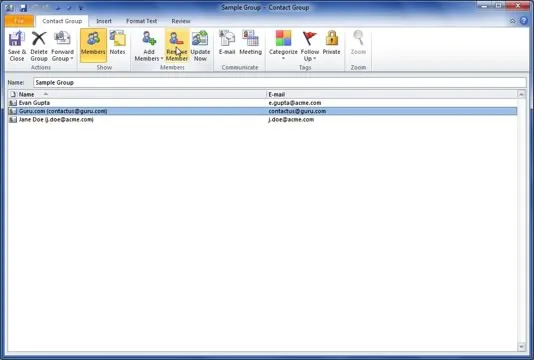The image size is (534, 360).
Task: Click in the Name field containing Sample Group
Action: (280, 82)
